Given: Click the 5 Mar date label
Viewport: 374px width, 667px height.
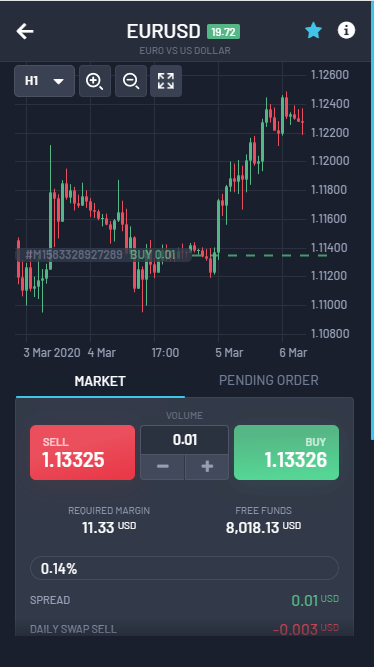Looking at the screenshot, I should (229, 353).
